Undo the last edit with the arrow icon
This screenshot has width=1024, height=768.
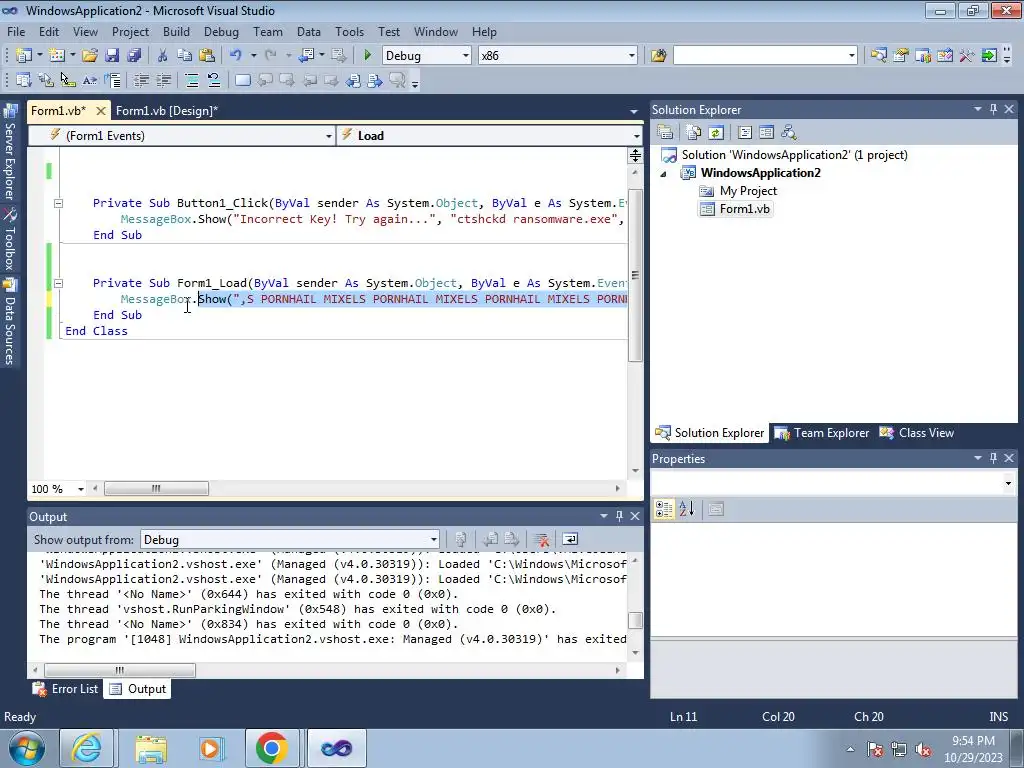(x=236, y=56)
